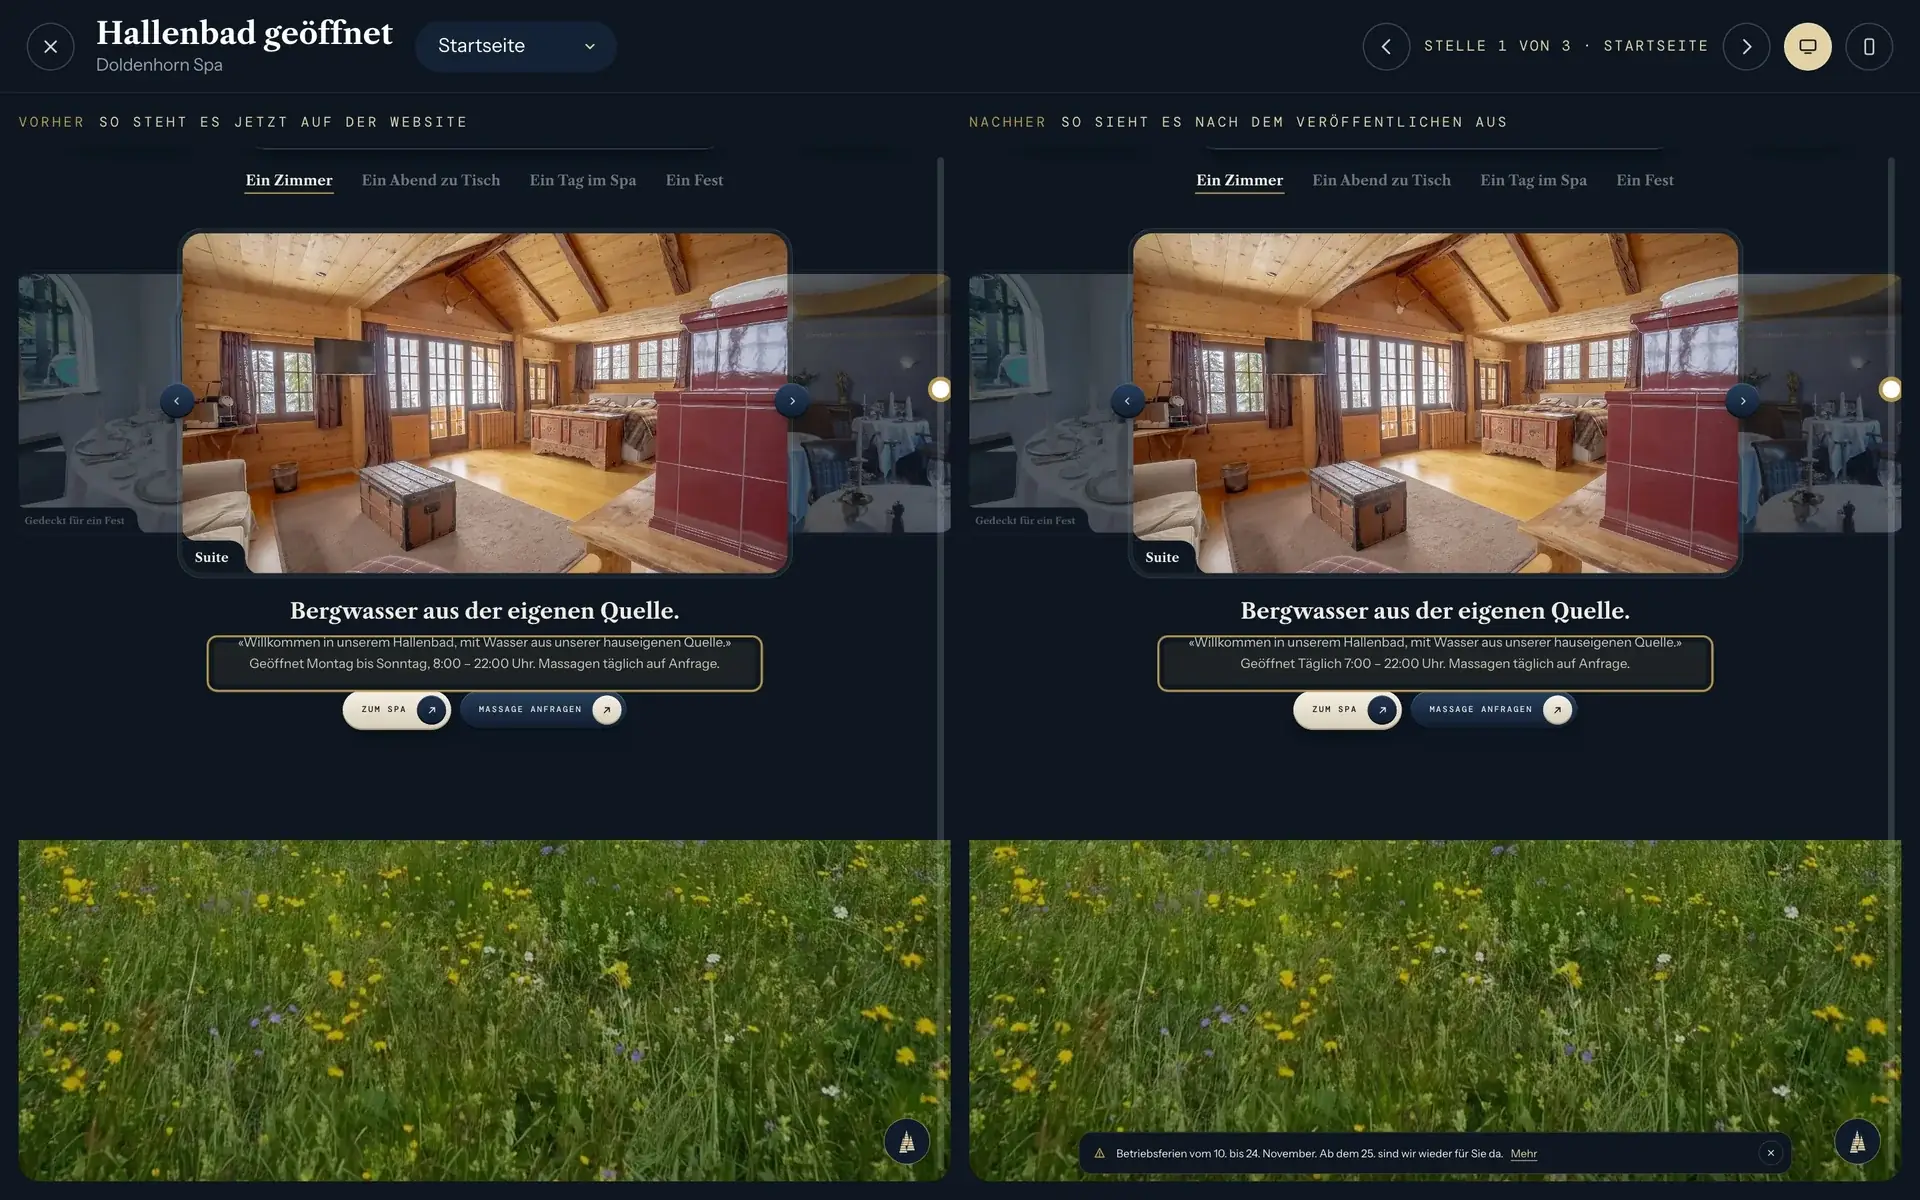Click scroll position marker in Nachher pane
The width and height of the screenshot is (1920, 1200).
coord(1890,389)
